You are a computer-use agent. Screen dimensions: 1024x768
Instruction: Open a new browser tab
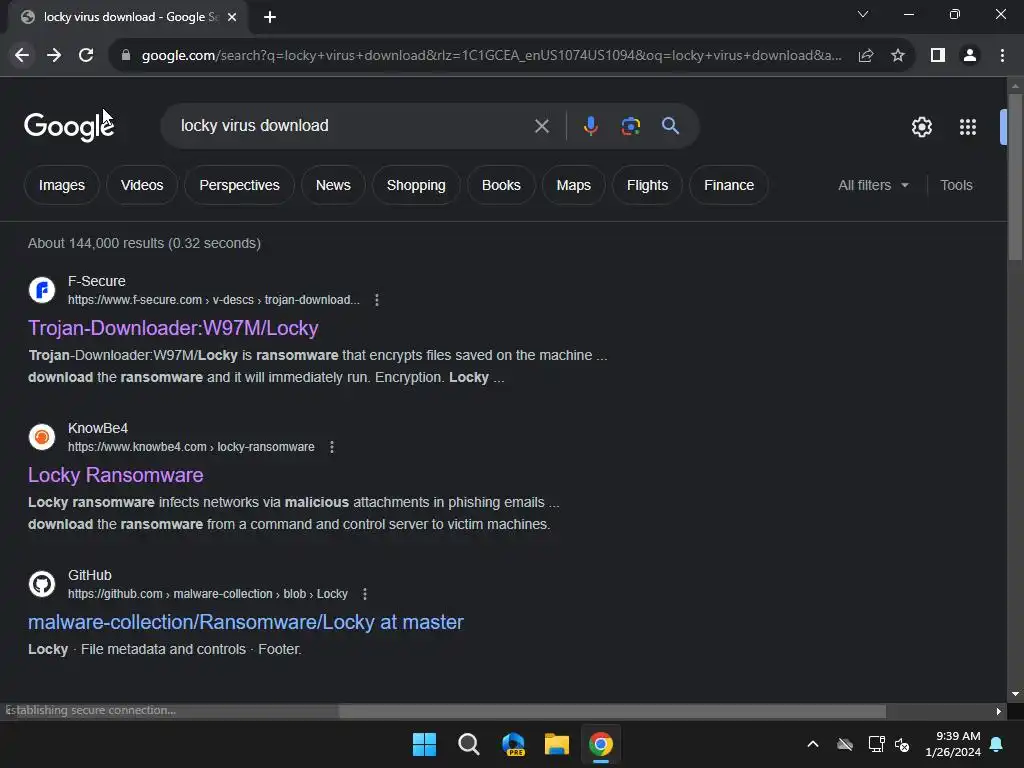point(270,17)
